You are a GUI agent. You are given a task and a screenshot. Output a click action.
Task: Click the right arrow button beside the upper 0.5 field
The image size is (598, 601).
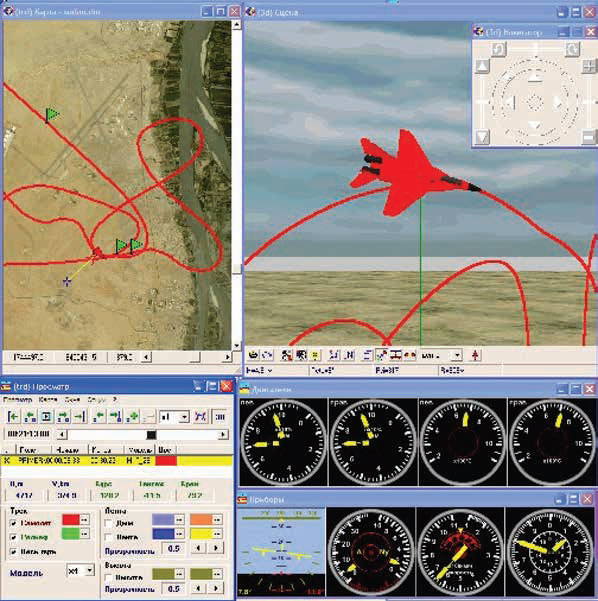pyautogui.click(x=216, y=548)
